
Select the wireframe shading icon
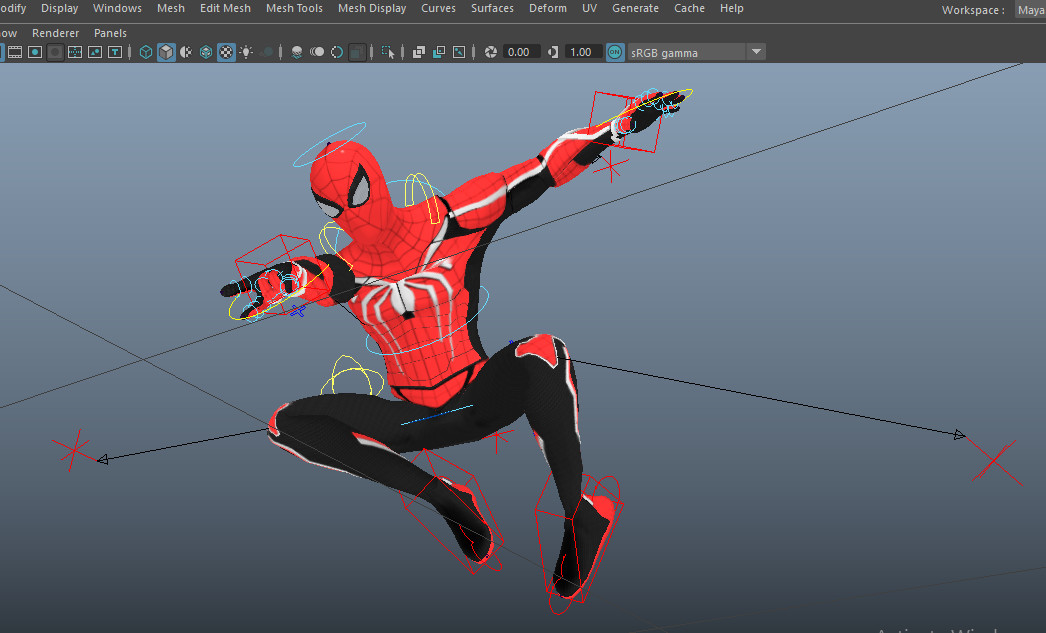[145, 51]
